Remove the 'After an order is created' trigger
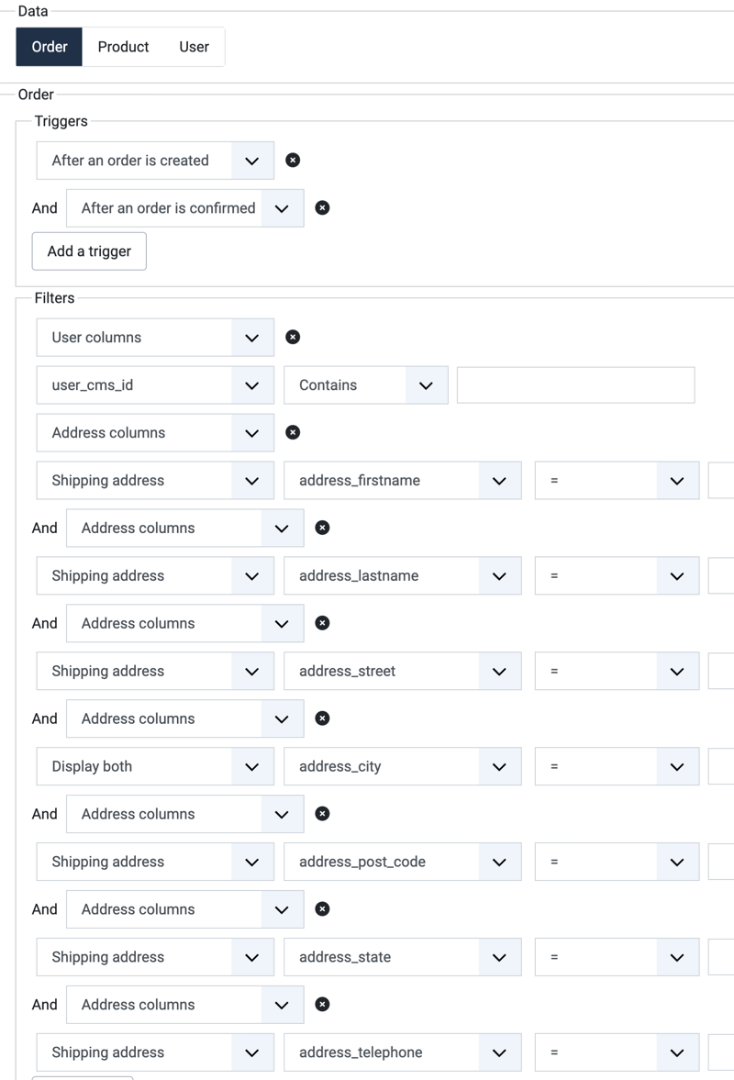Viewport: 734px width, 1080px height. [293, 160]
